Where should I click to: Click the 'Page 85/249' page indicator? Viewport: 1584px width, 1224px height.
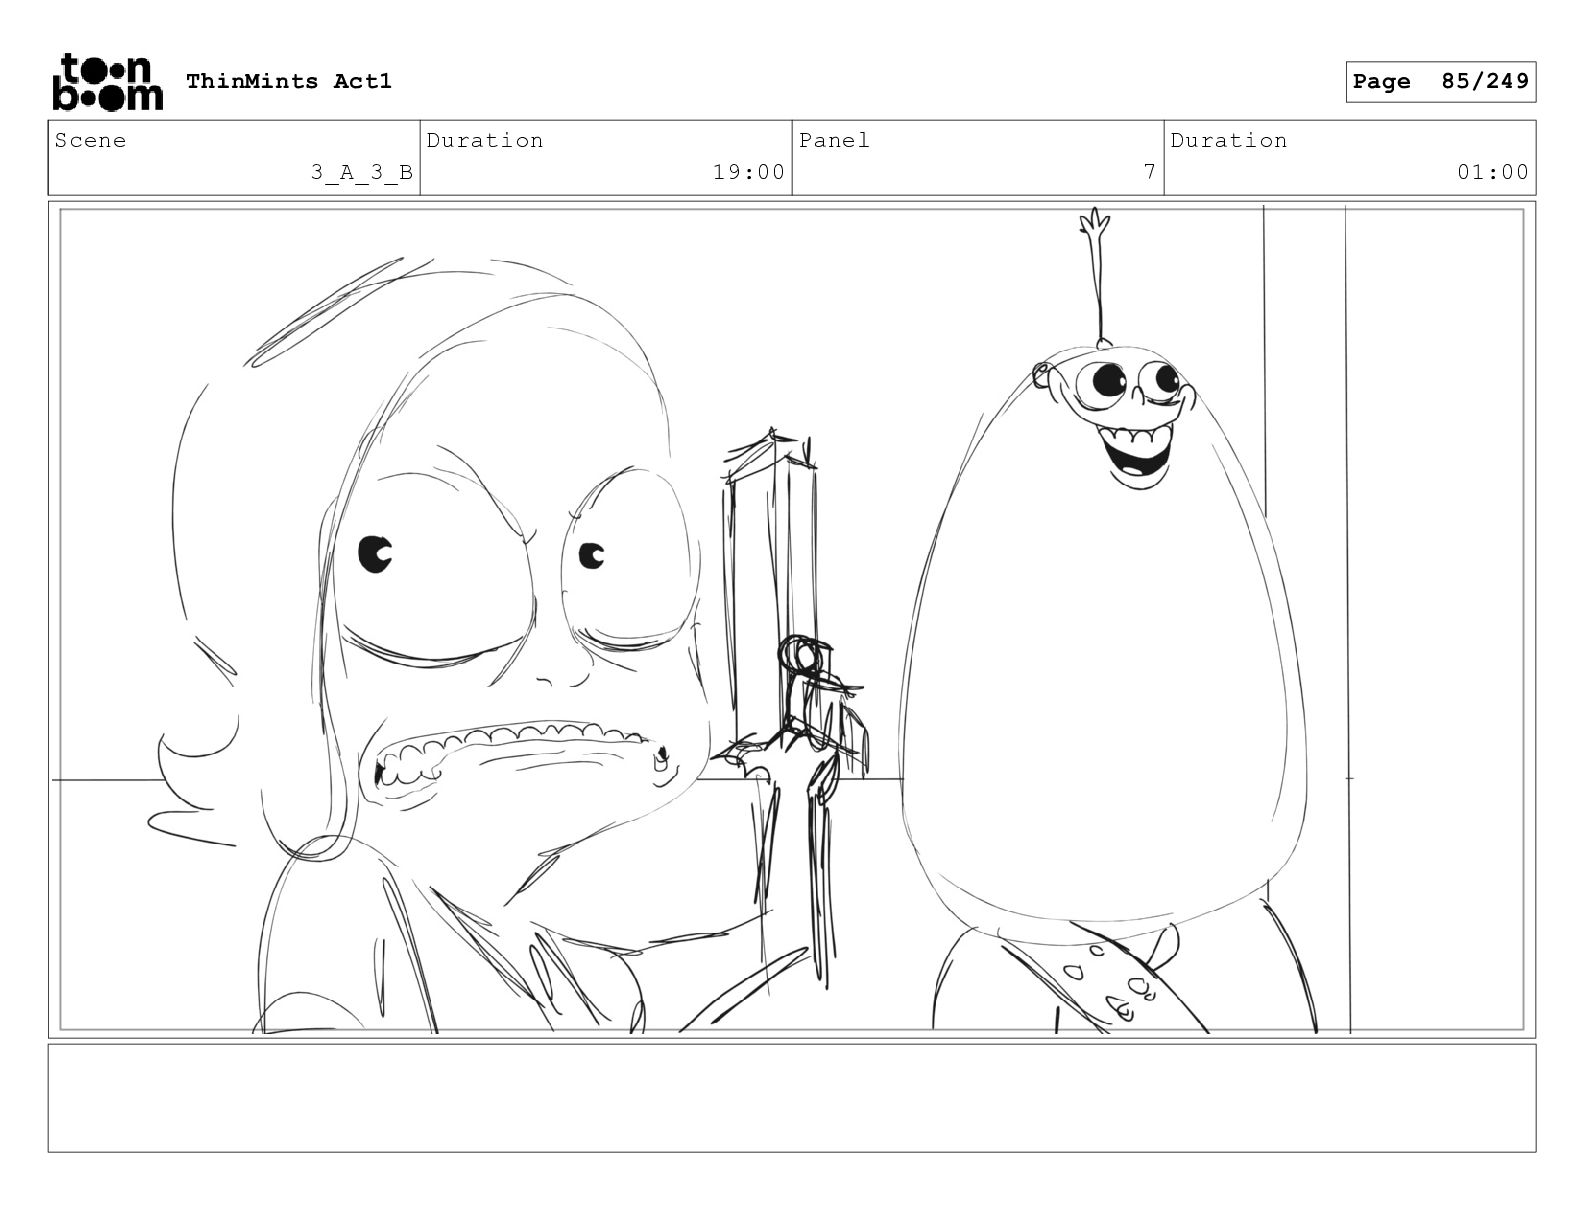1440,82
